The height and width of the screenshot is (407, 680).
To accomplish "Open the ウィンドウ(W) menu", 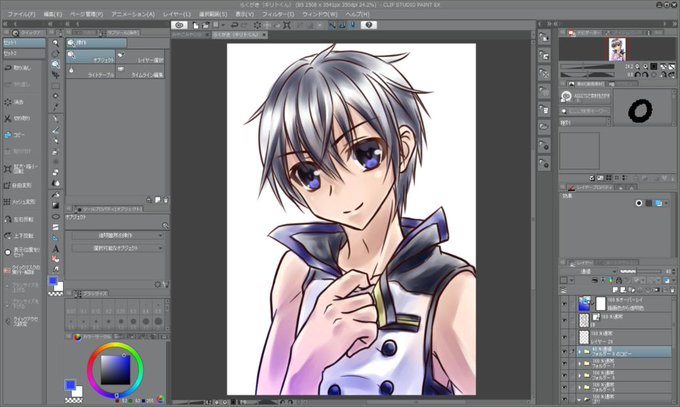I will coord(320,14).
